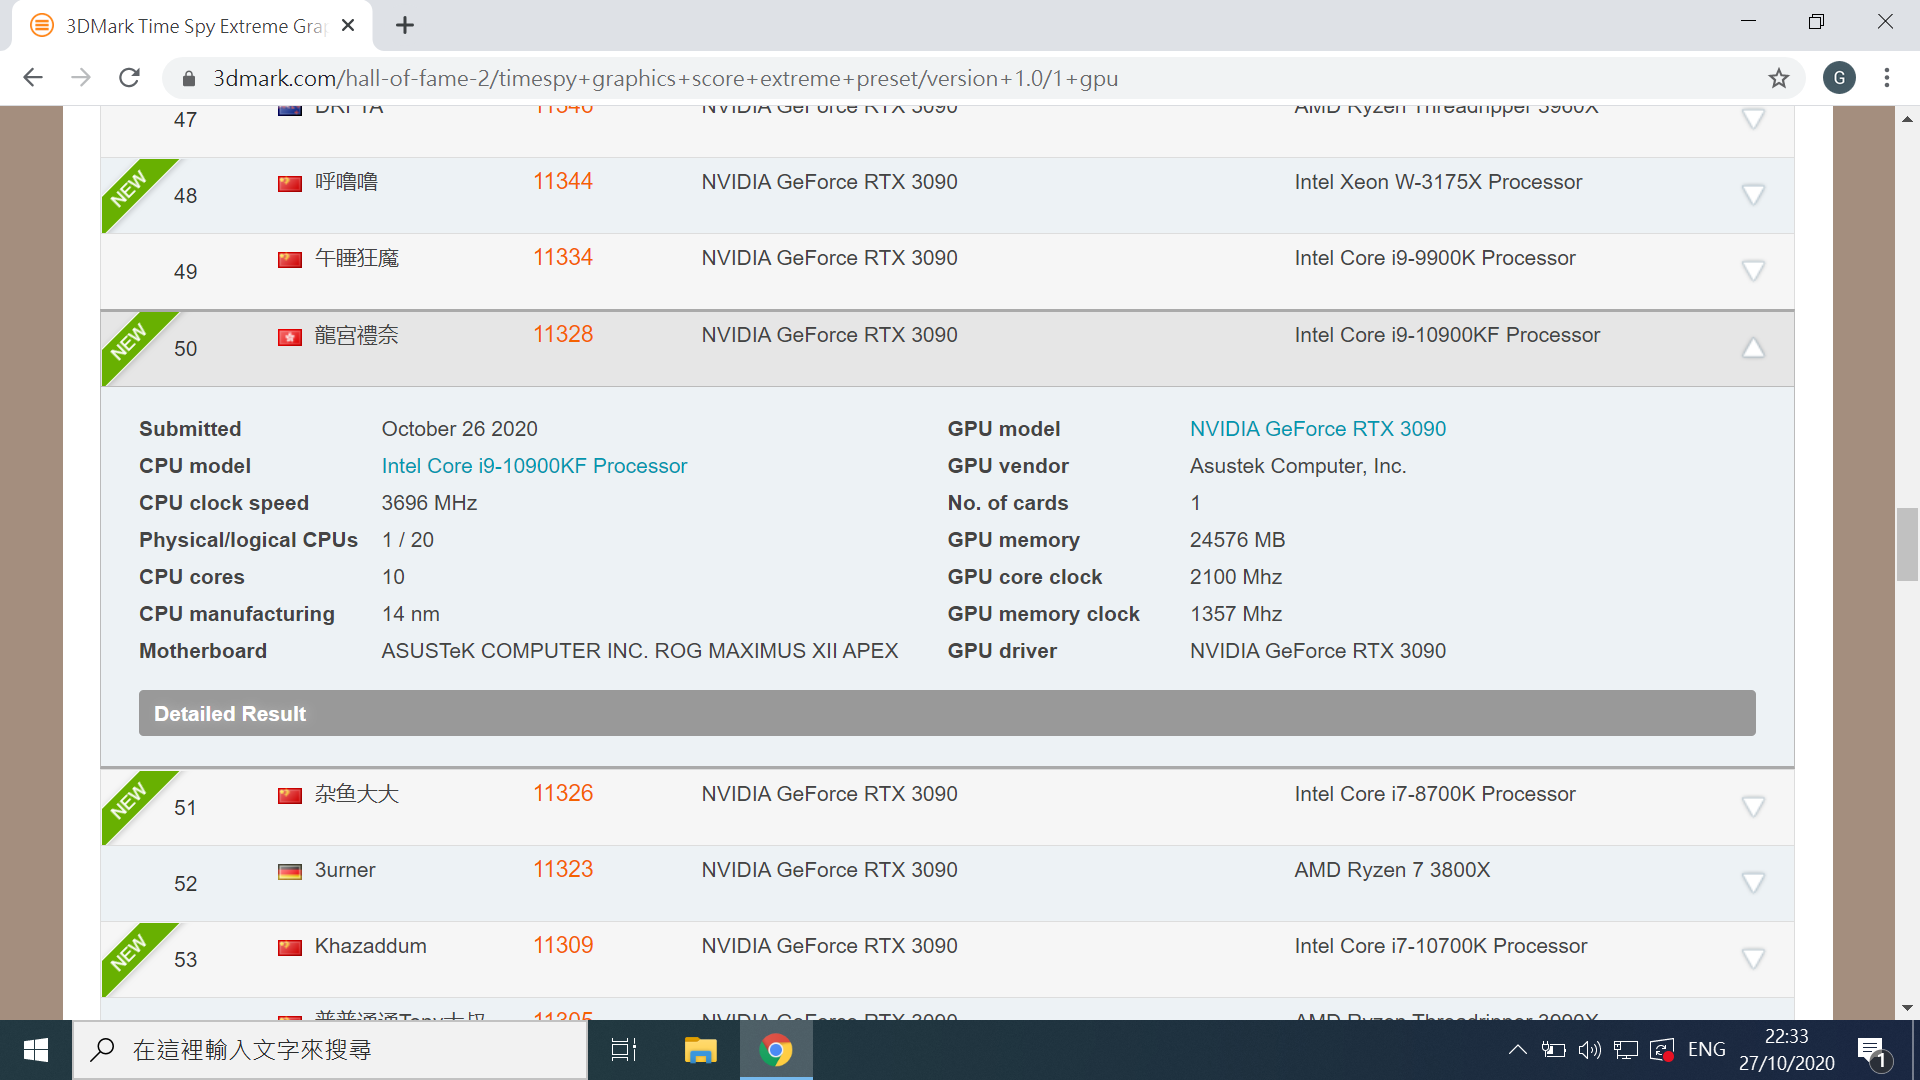Click score 11323 for 3urner
This screenshot has height=1080, width=1920.
pos(563,869)
